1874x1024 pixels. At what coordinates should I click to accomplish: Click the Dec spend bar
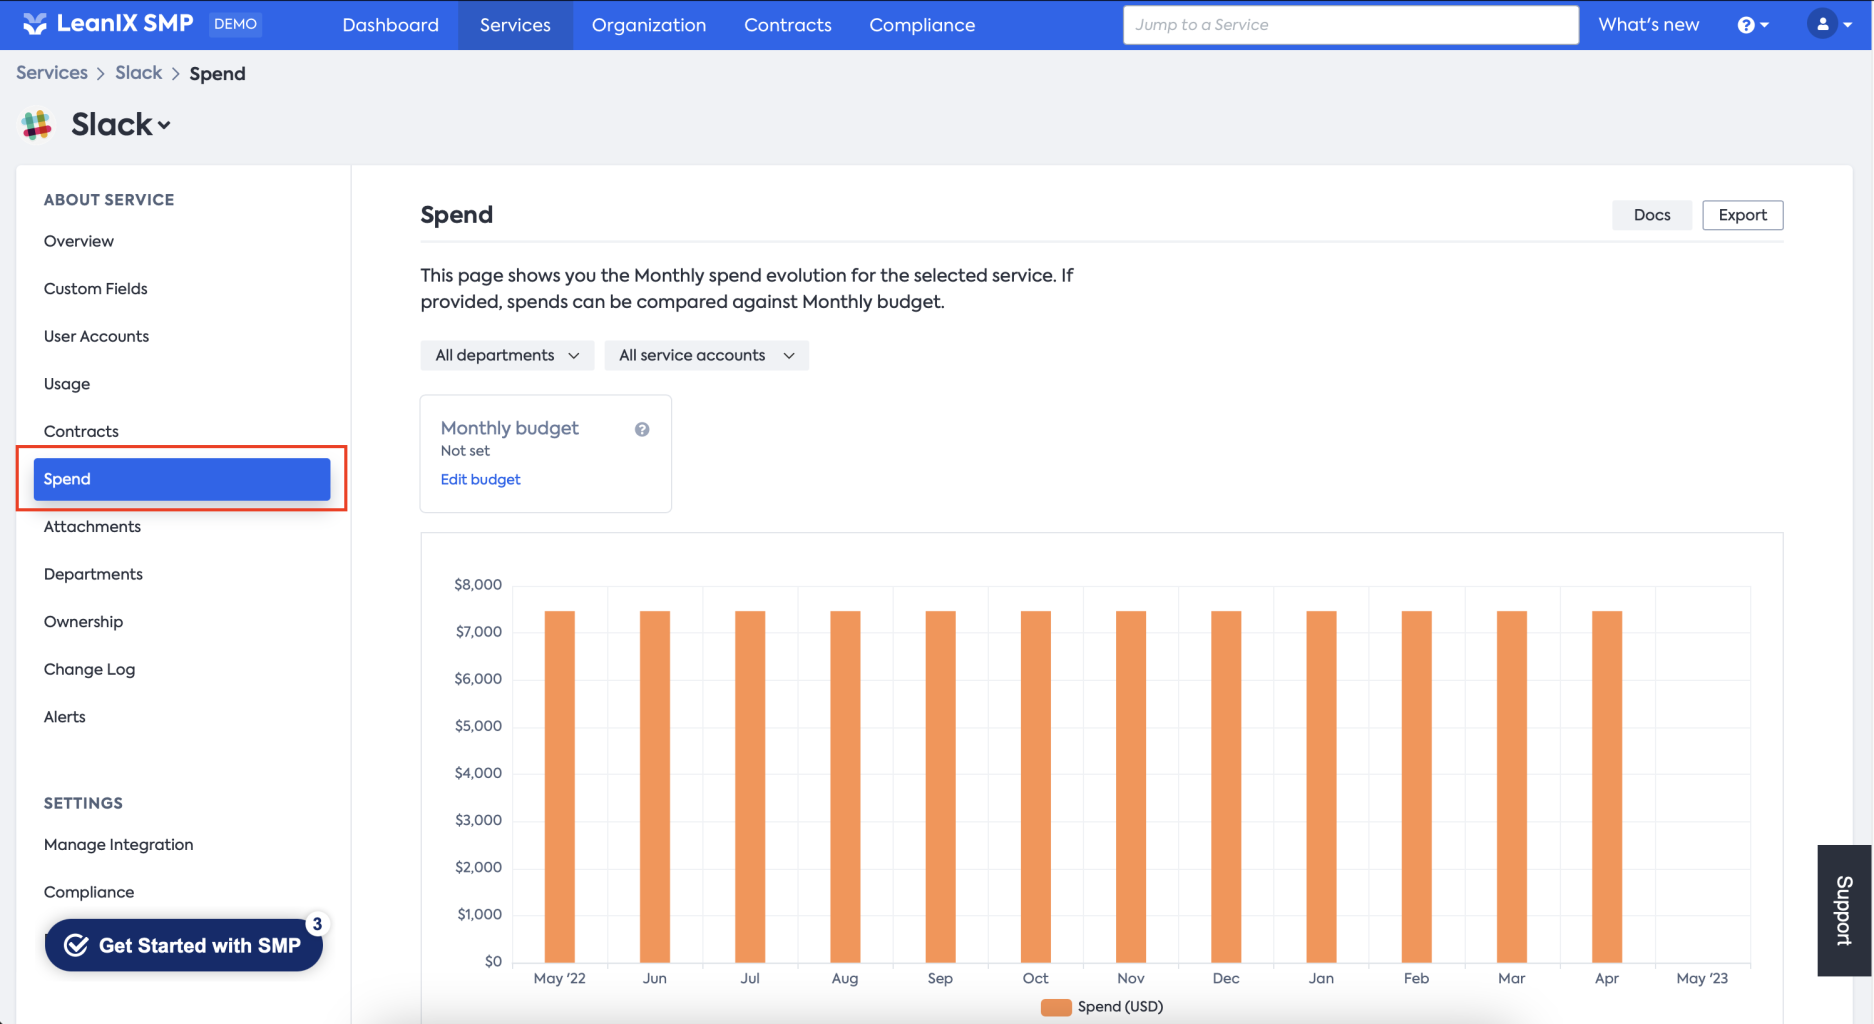[x=1226, y=787]
